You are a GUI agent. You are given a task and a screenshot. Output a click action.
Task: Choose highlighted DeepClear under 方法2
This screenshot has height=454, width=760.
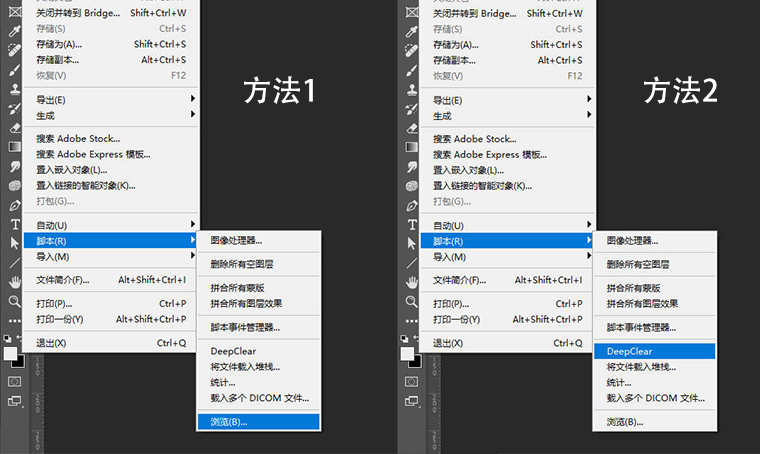click(x=653, y=351)
